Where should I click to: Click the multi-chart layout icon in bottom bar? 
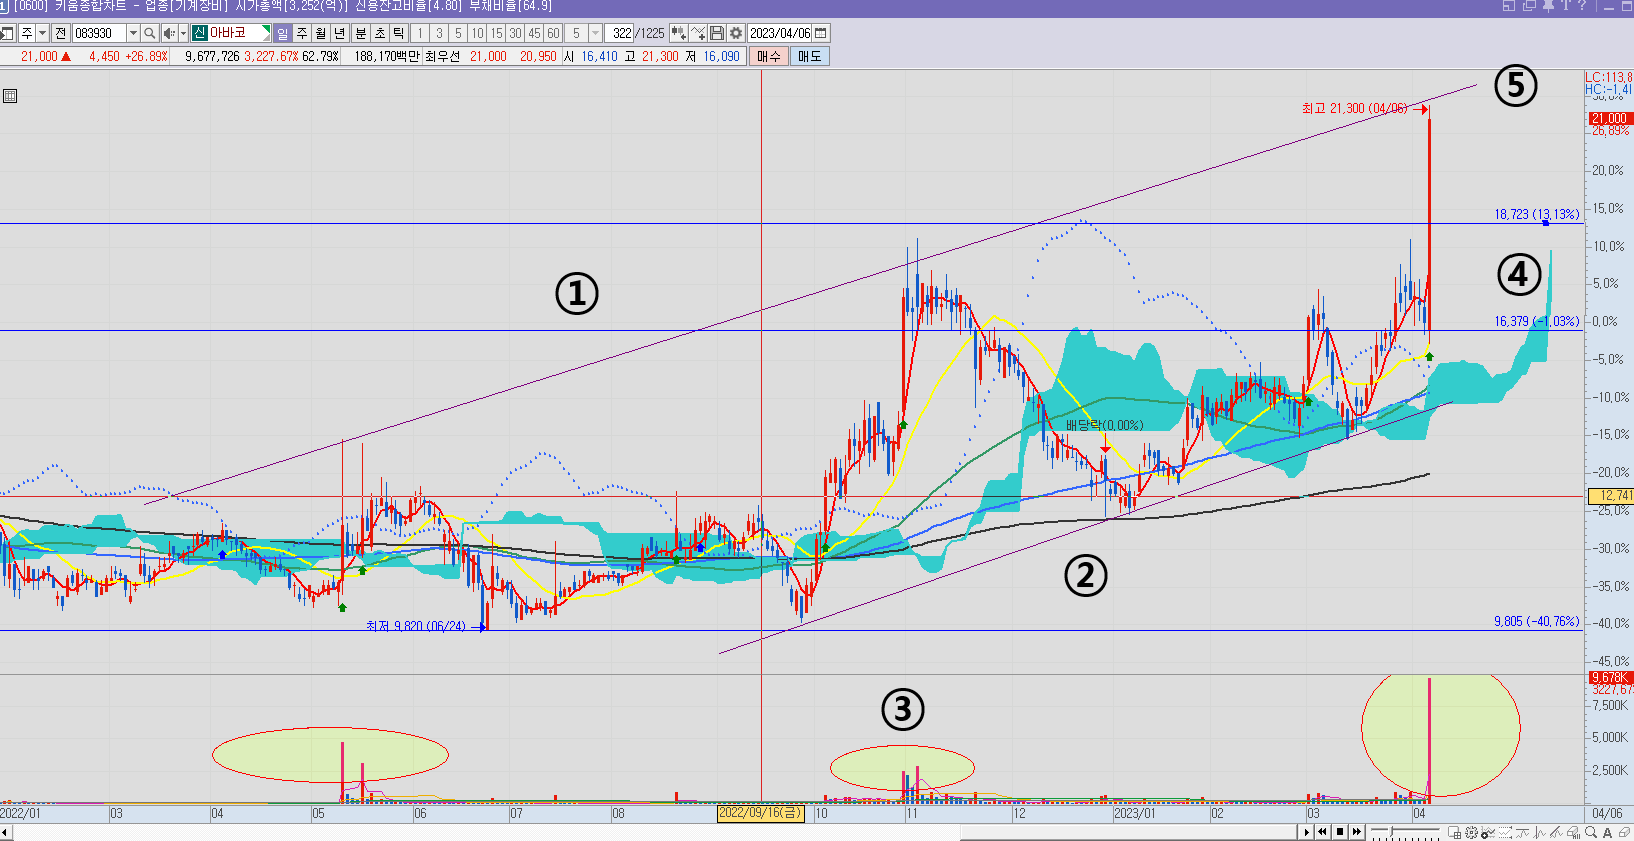tap(1455, 832)
